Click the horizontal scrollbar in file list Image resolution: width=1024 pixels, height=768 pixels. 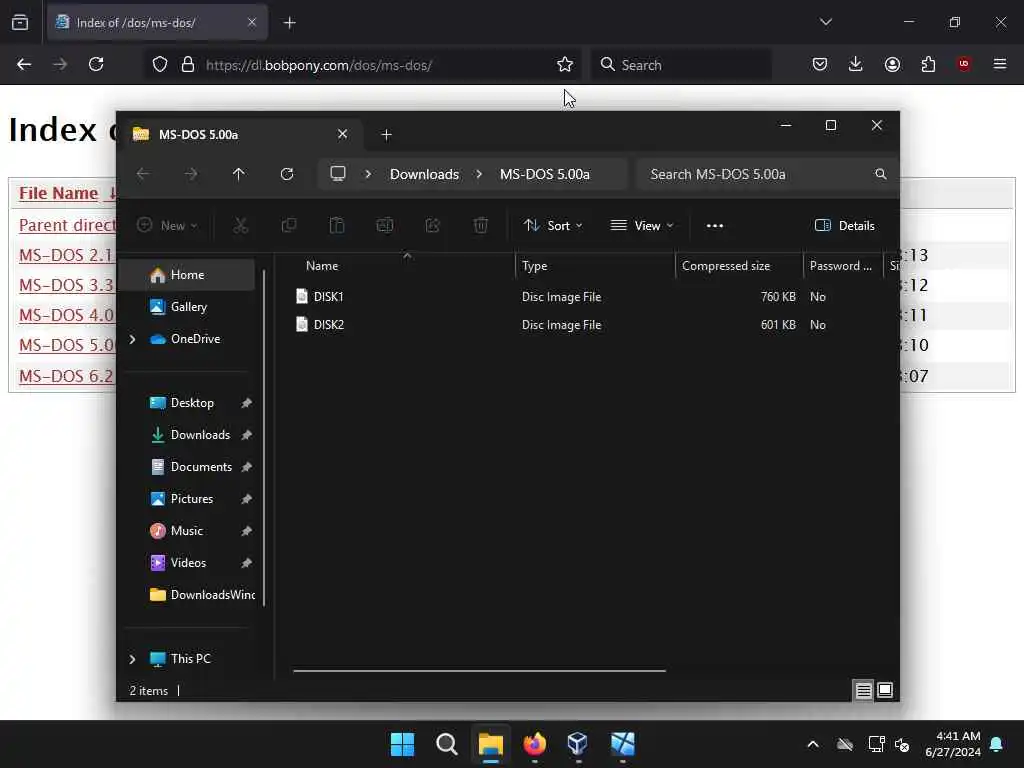point(479,671)
